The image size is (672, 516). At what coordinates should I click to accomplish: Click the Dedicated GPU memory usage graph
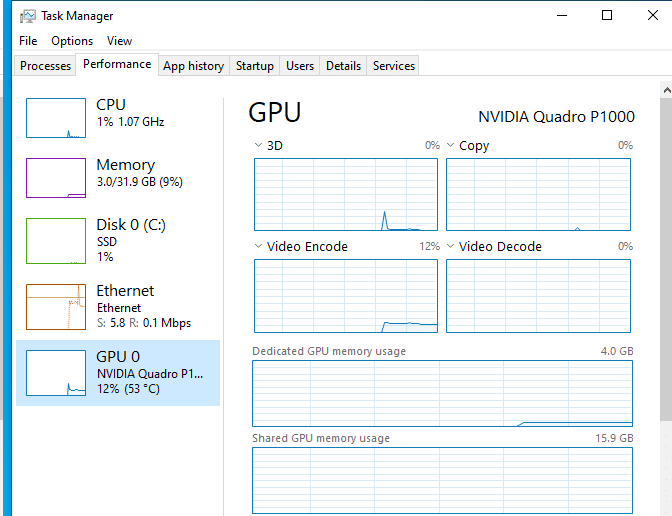442,393
